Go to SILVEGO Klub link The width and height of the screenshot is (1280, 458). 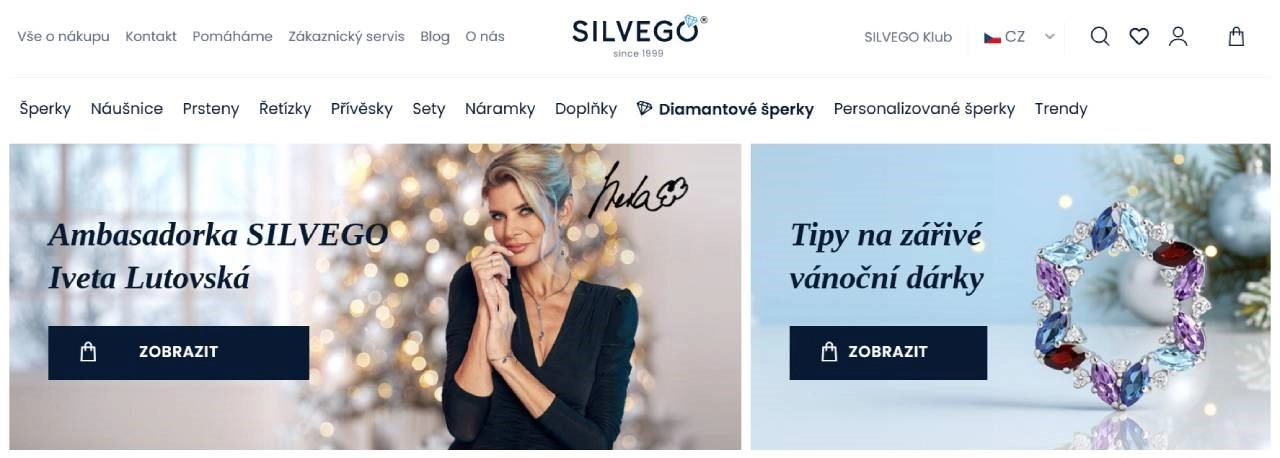[908, 37]
